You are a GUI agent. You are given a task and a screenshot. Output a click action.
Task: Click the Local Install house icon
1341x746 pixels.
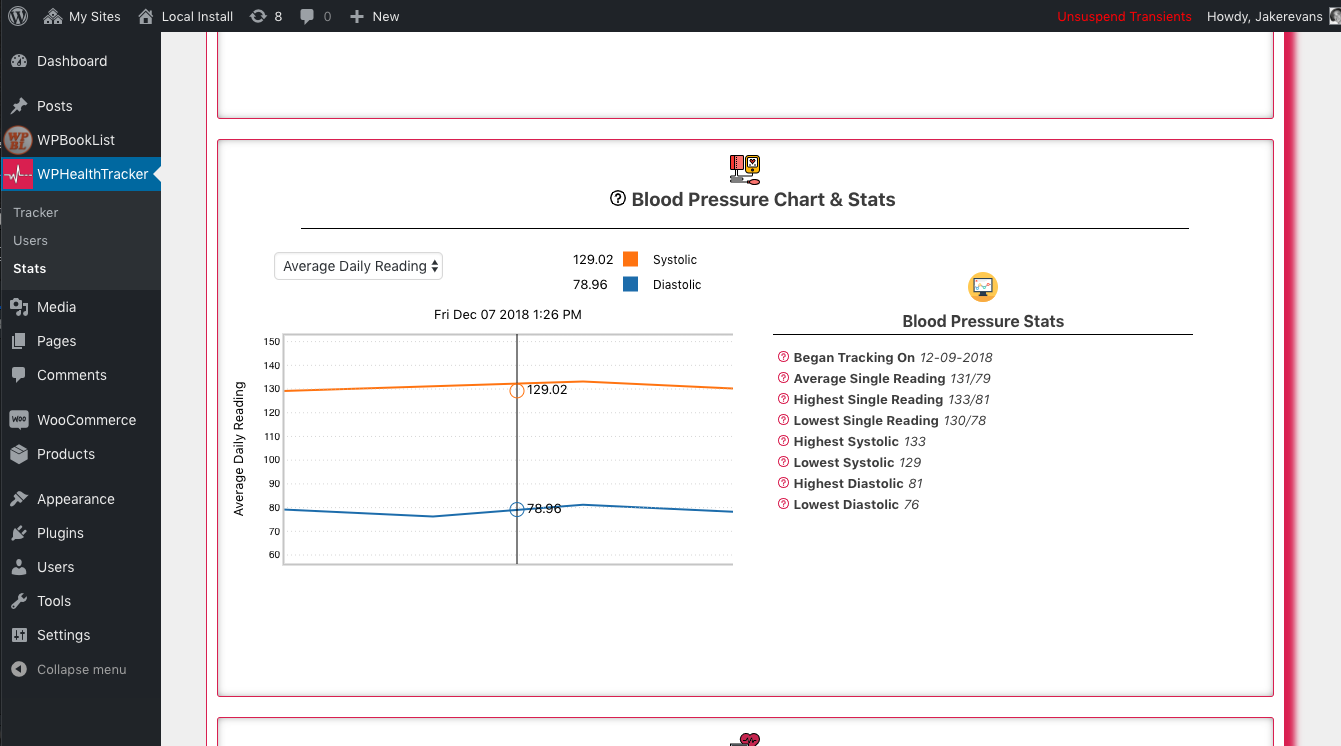[x=146, y=16]
